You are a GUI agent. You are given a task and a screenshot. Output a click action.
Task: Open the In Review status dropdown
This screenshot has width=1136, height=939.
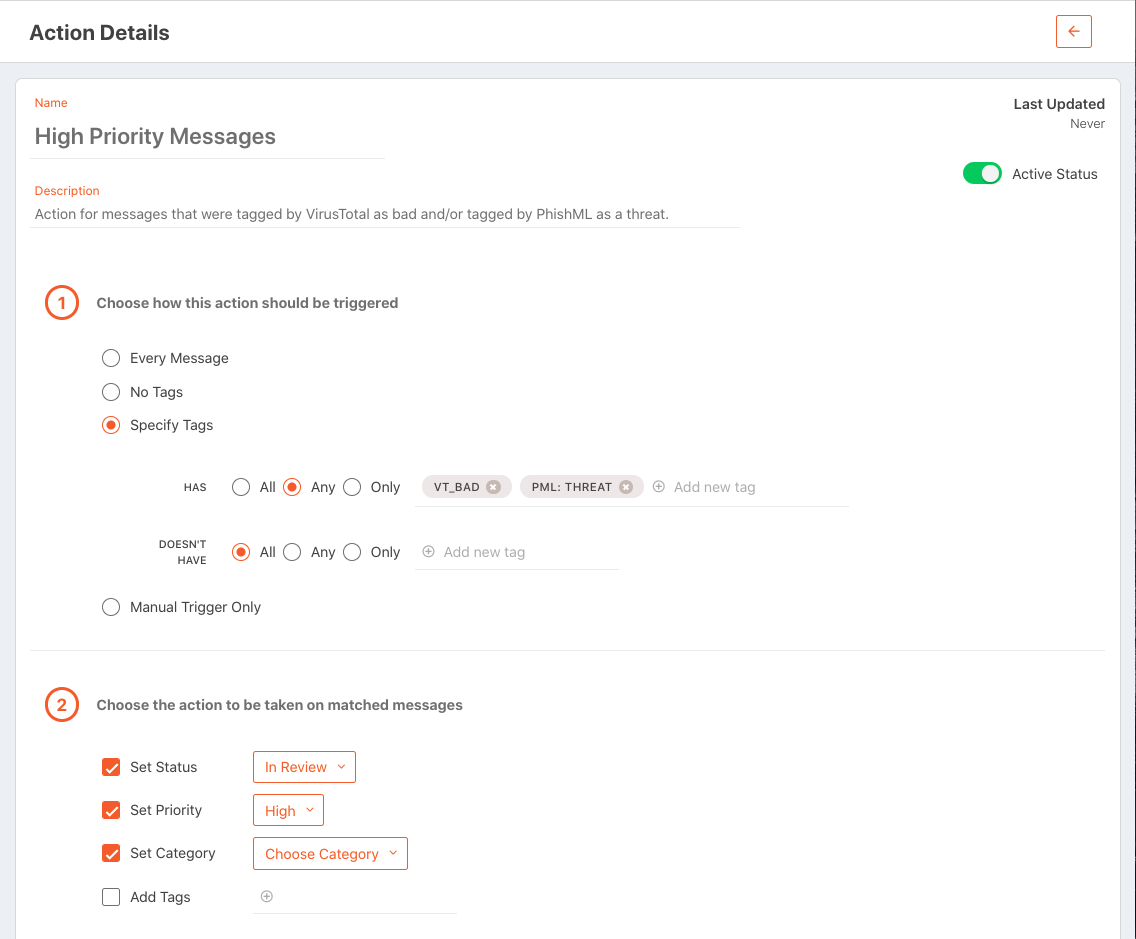click(x=304, y=767)
